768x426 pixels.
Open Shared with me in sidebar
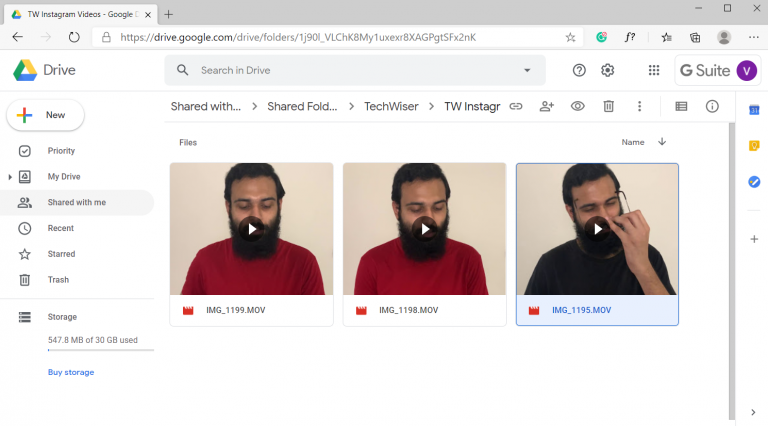tap(76, 202)
